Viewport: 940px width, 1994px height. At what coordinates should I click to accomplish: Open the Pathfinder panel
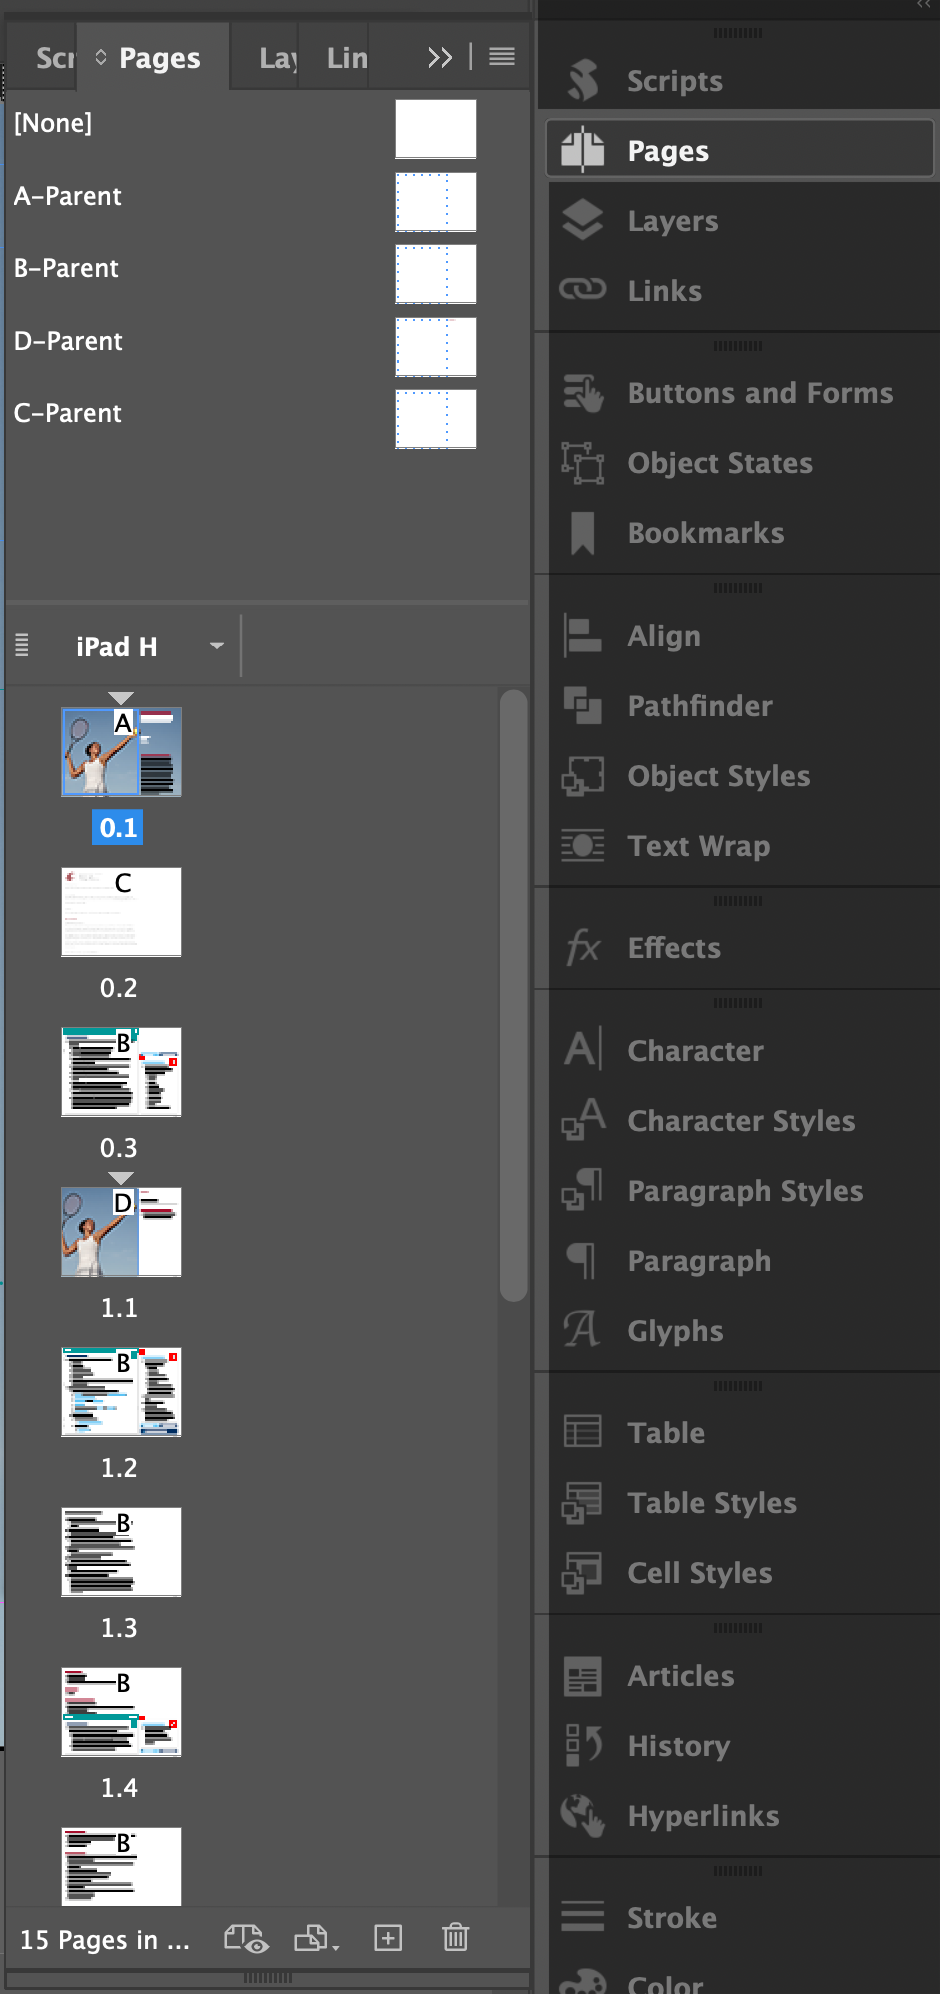(699, 706)
